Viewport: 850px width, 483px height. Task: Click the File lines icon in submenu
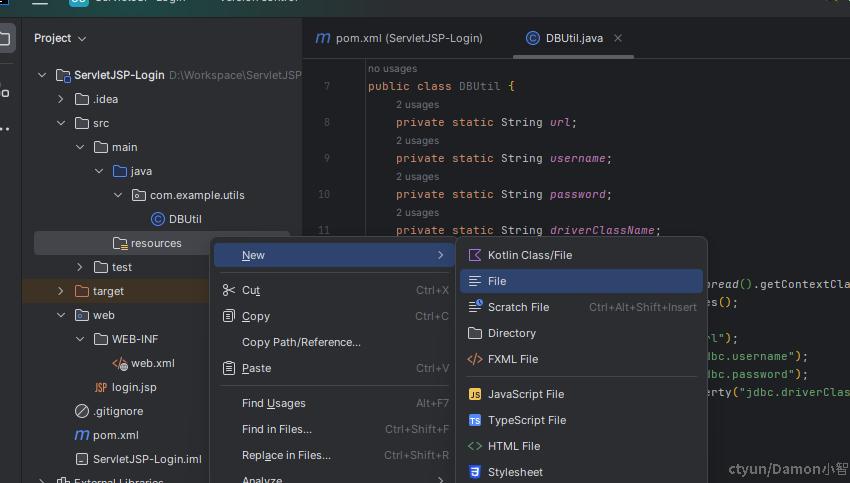click(475, 281)
